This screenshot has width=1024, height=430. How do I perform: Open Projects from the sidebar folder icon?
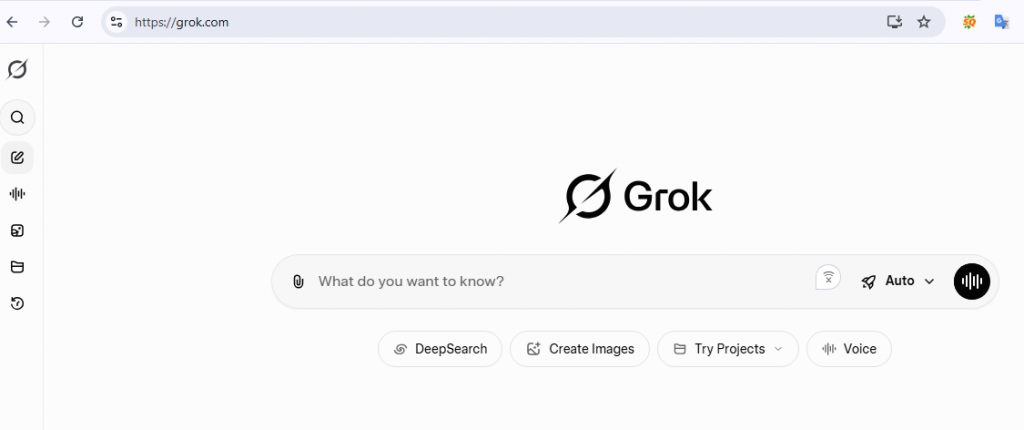point(17,267)
